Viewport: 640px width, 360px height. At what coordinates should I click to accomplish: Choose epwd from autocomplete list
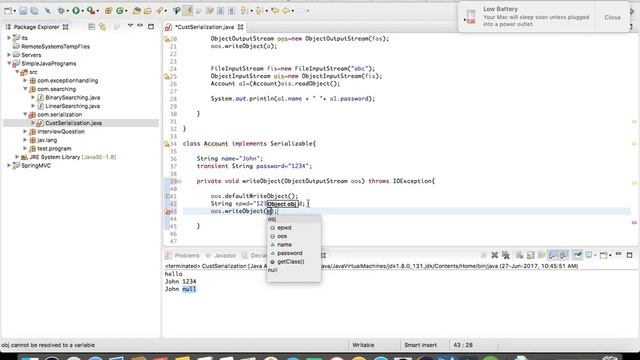pos(284,228)
